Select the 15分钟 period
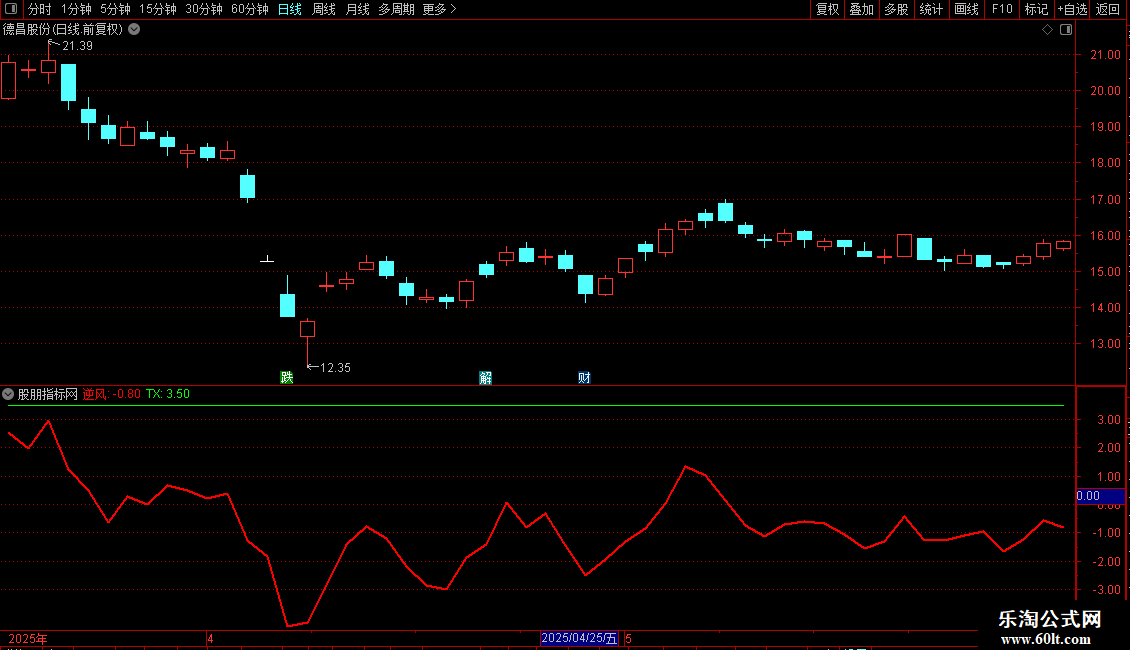Screen dimensions: 1130x650 pos(158,9)
